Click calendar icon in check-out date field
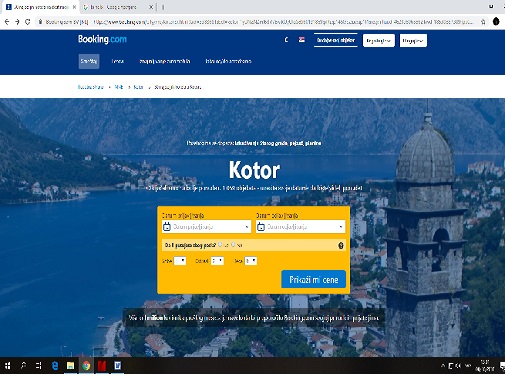This screenshot has height=375, width=505. pos(261,227)
